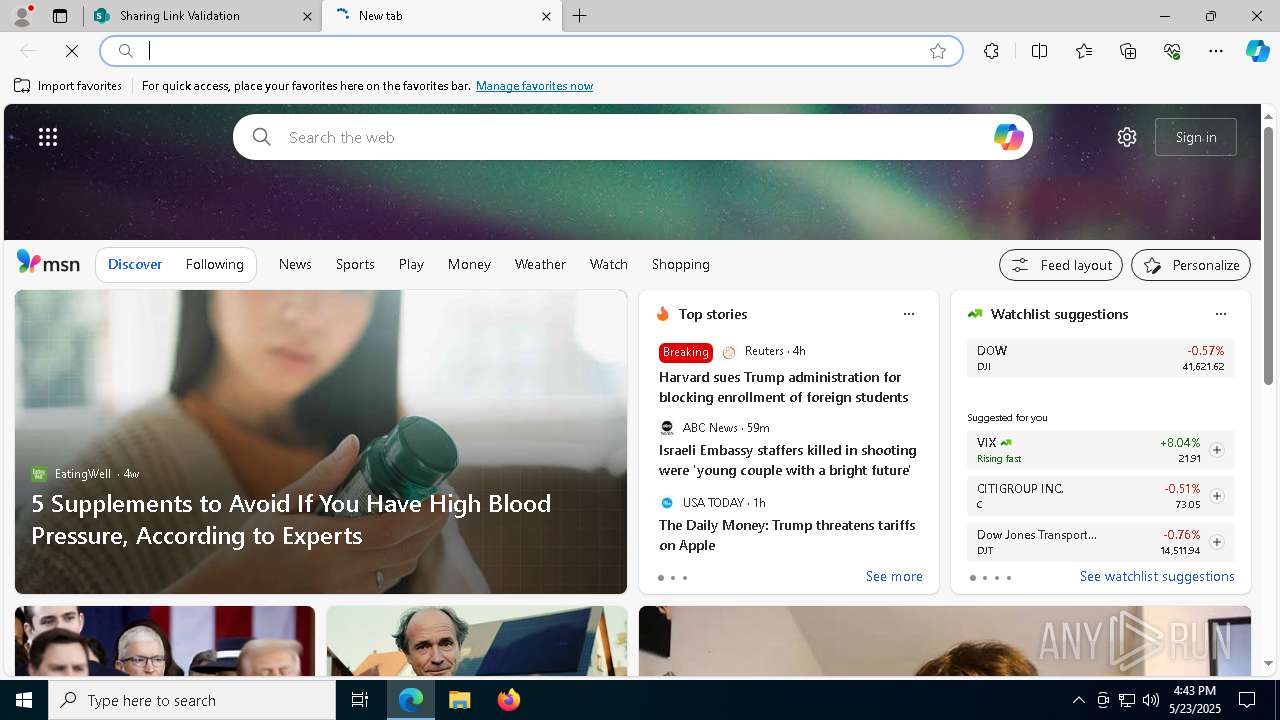Open the DOW index row
The height and width of the screenshot is (720, 1280).
[x=1100, y=358]
